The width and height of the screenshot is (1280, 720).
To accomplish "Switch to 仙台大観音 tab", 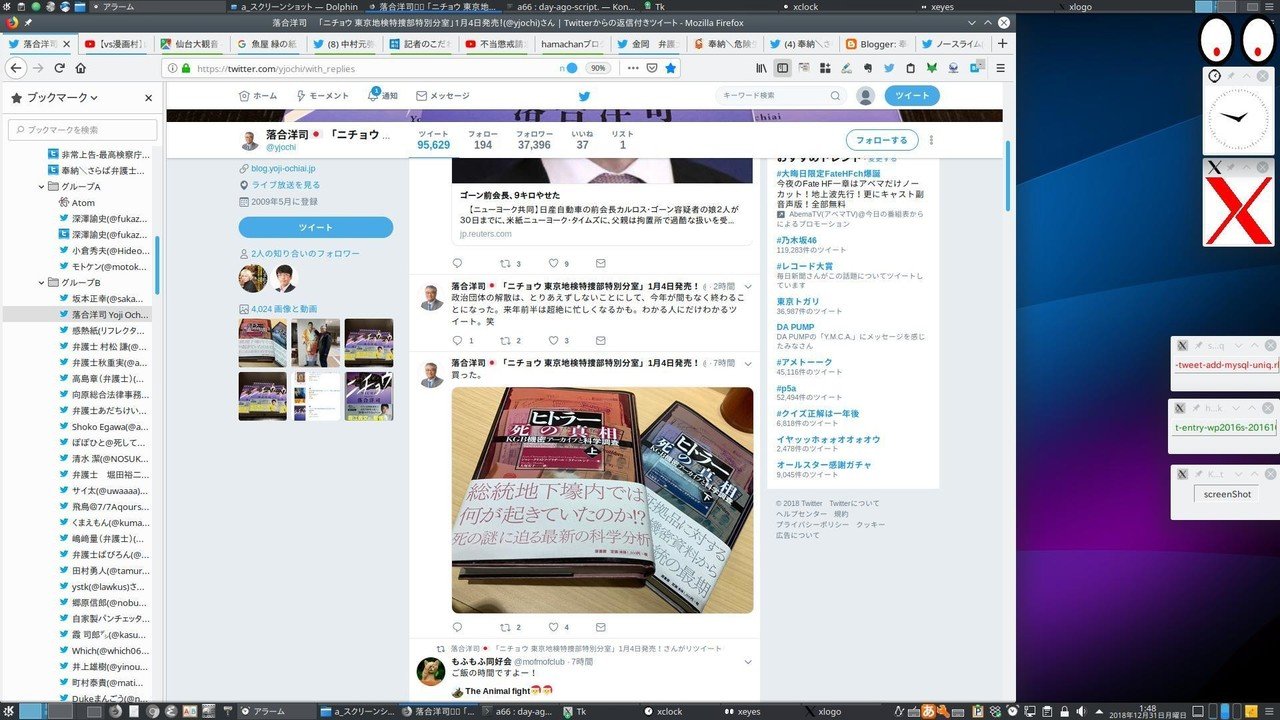I will [190, 44].
